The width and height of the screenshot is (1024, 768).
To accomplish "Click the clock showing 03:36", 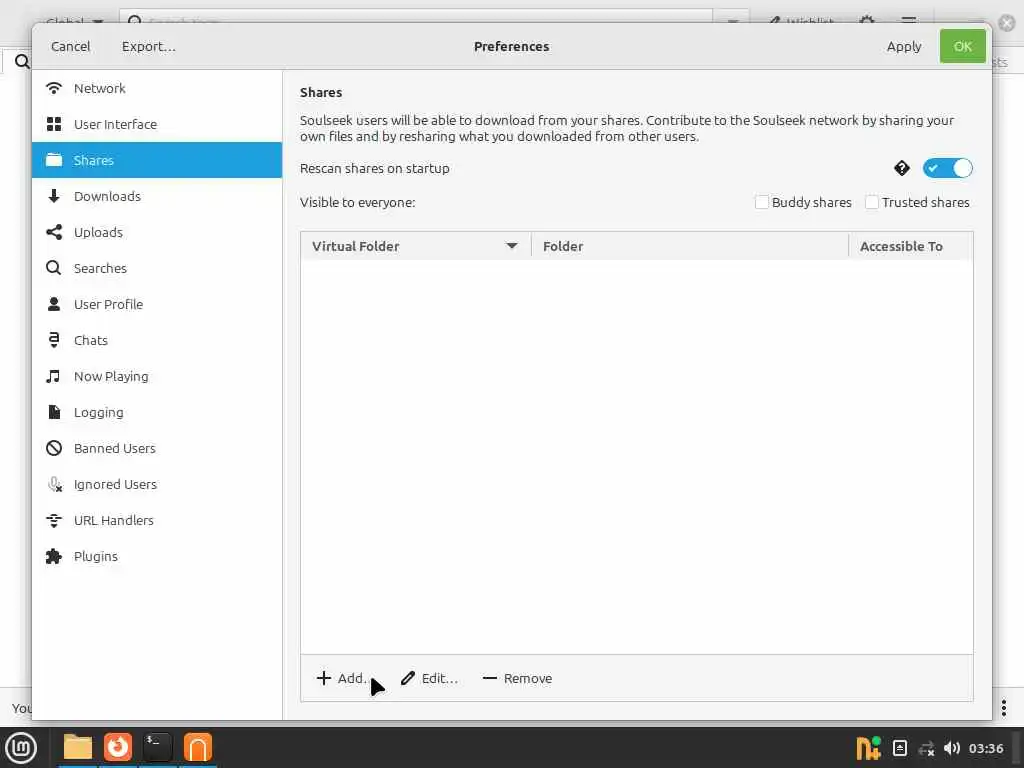I will [986, 748].
